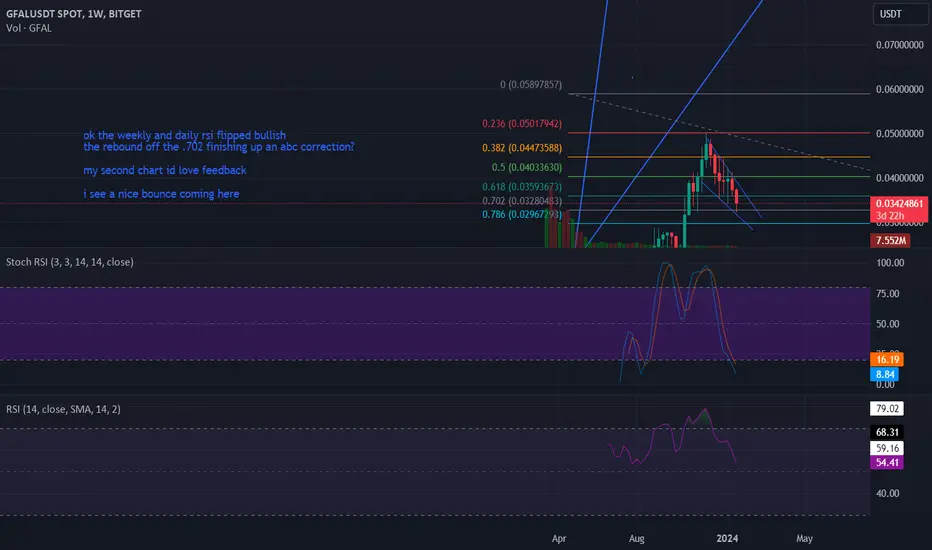Click the 79.02 RSI scale label
Image resolution: width=932 pixels, height=550 pixels.
point(886,408)
